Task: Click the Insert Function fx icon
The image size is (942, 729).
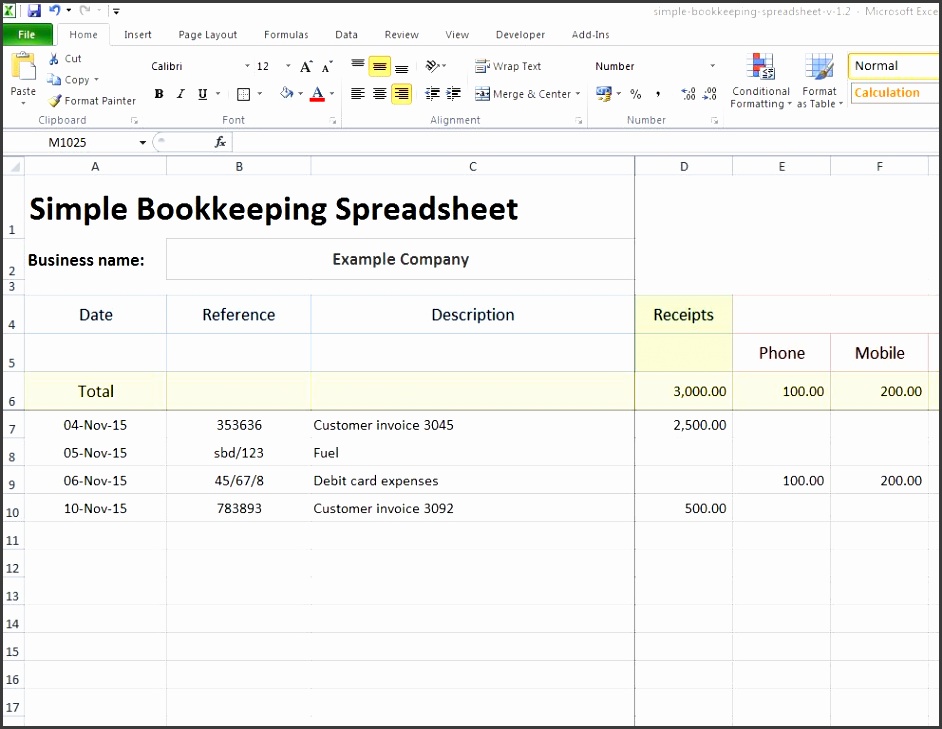Action: click(220, 142)
